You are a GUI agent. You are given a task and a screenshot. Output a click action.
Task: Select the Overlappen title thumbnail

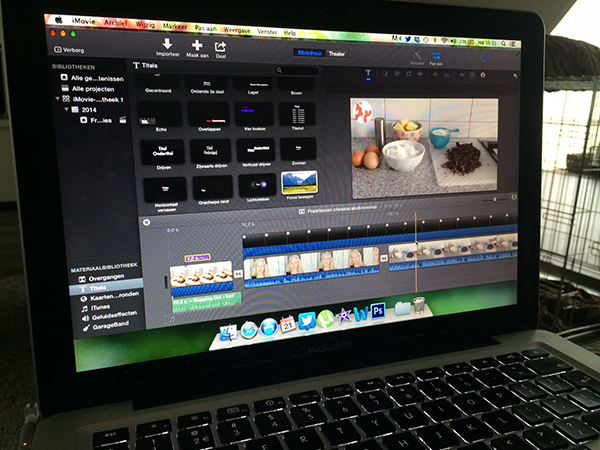click(x=209, y=114)
